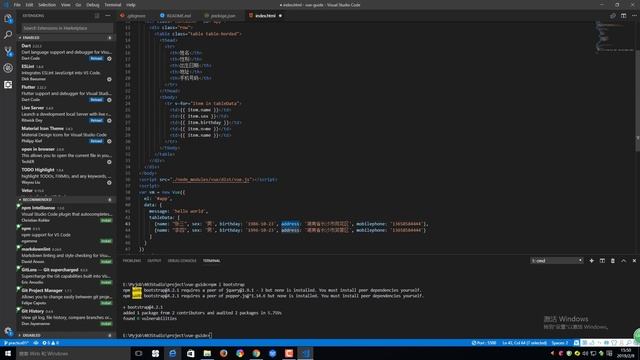Screen dimensions: 640x360
Task: Open the open in browser extension gear
Action: [x=109, y=162]
